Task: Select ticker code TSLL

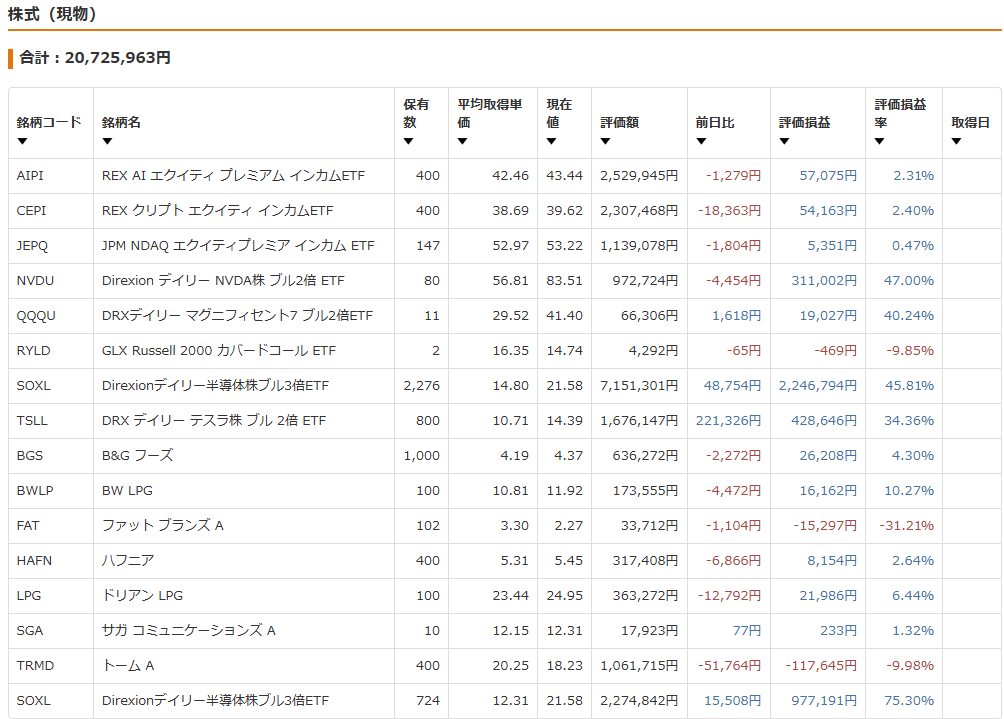Action: (32, 421)
